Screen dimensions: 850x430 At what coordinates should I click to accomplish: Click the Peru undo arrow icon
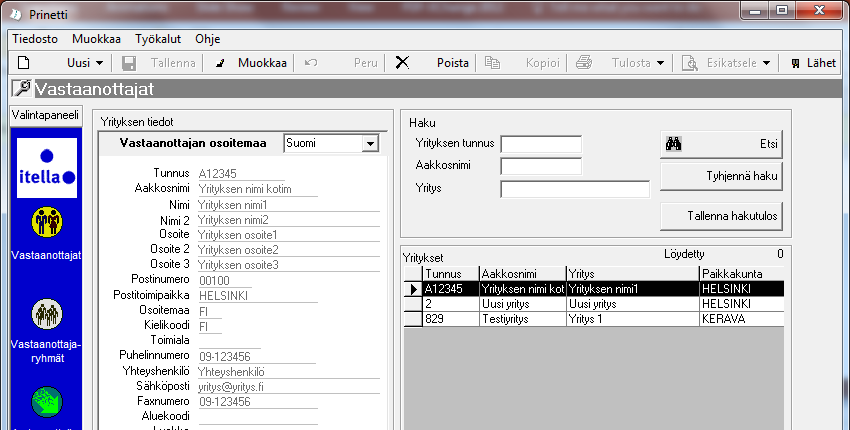pos(311,62)
